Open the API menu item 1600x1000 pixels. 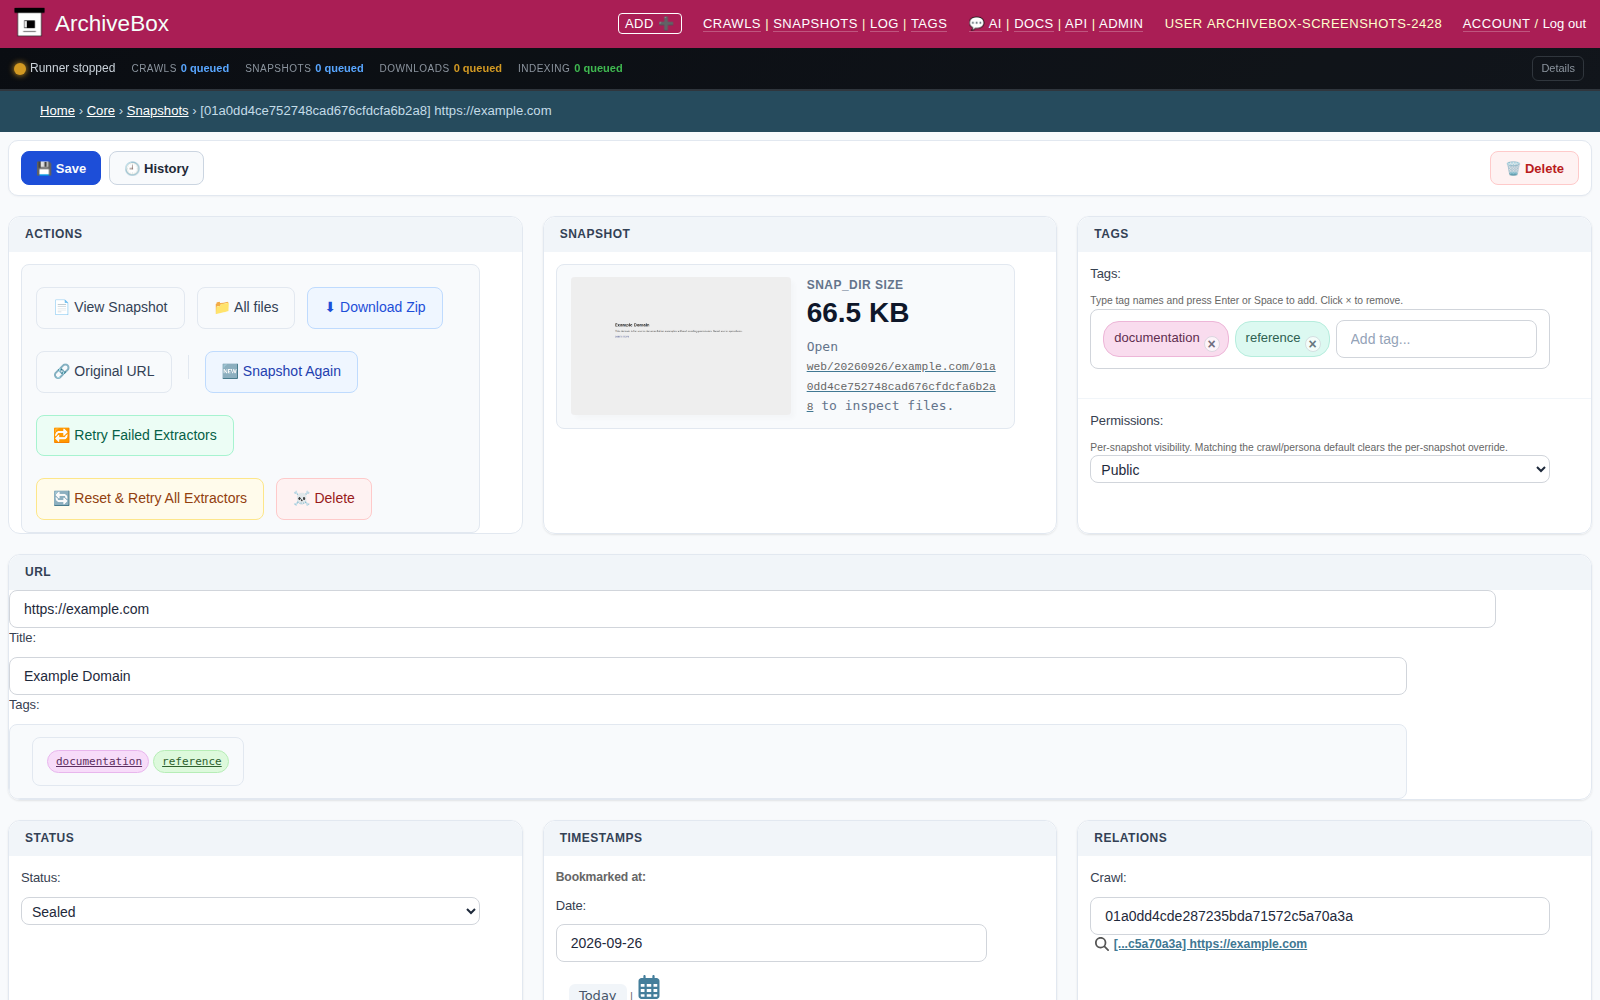click(x=1076, y=24)
